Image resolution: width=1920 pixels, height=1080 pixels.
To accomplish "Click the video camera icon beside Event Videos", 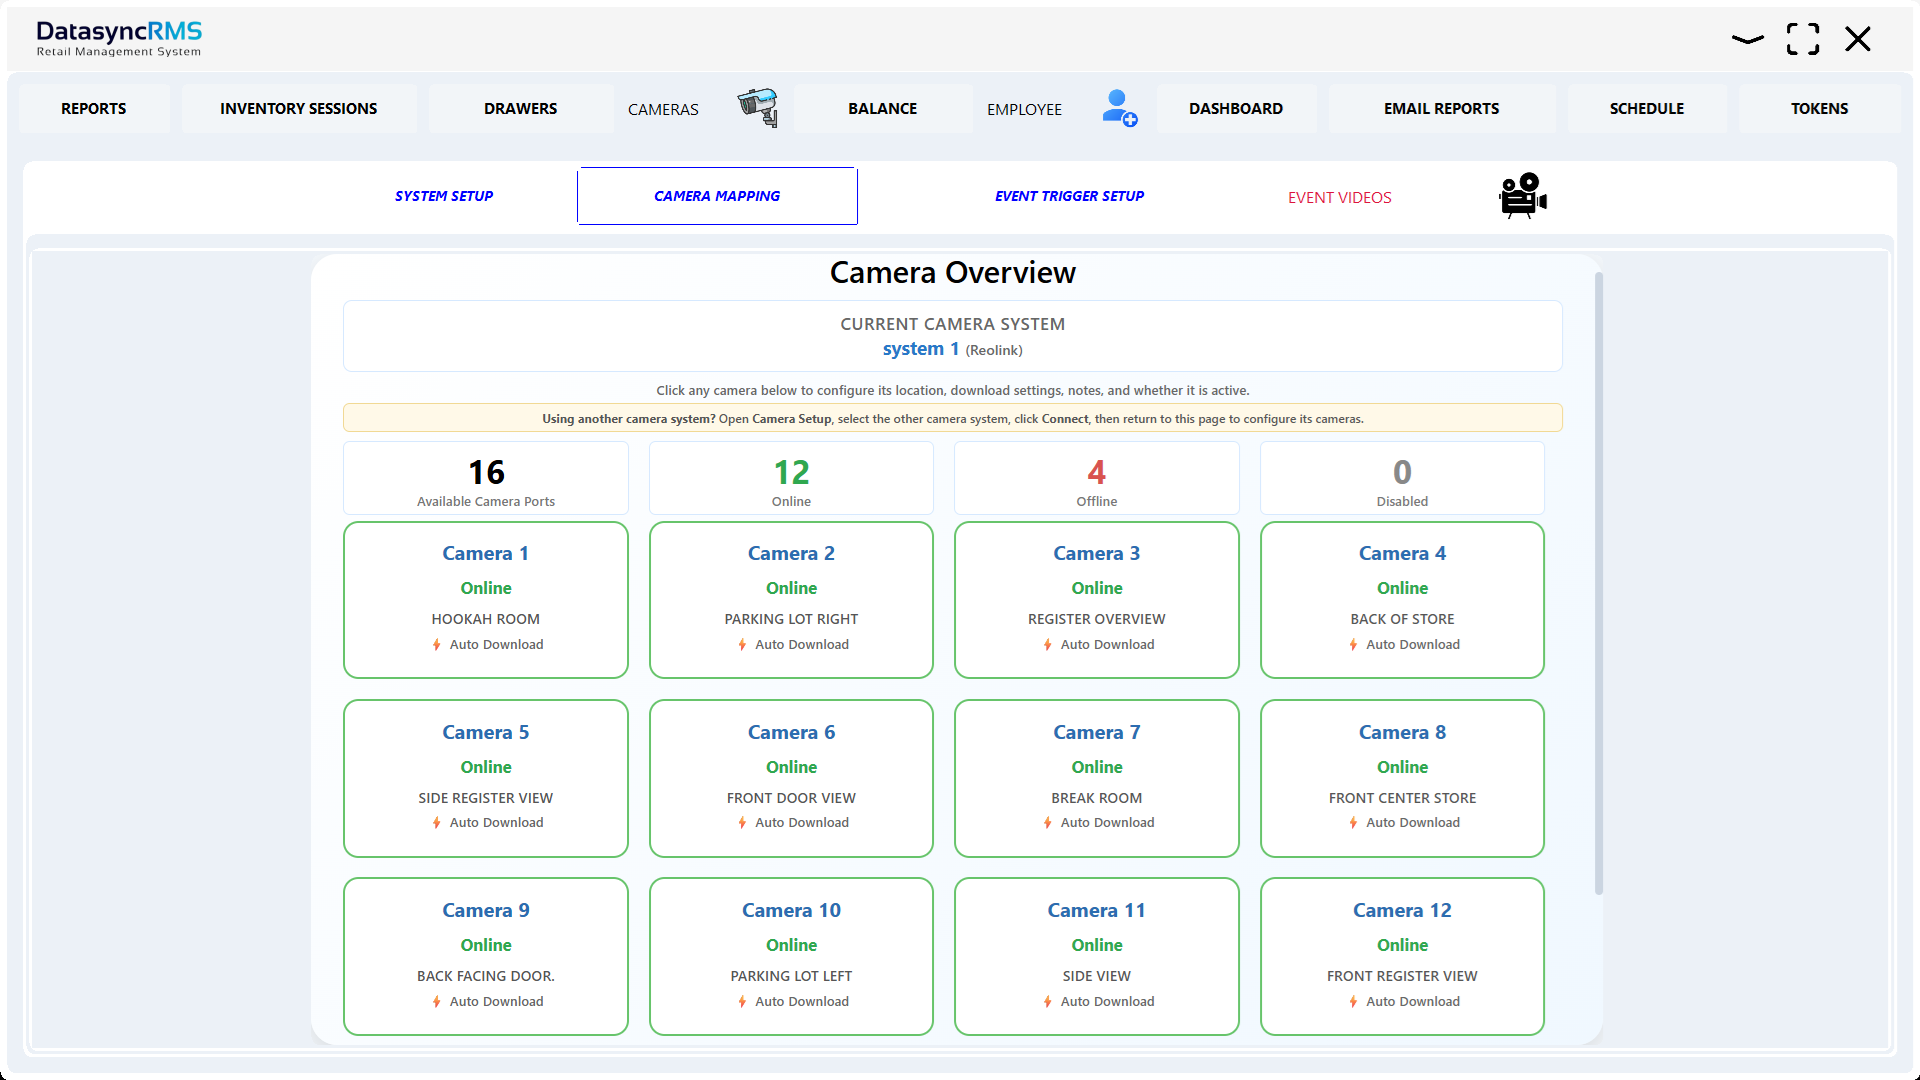I will (1522, 196).
